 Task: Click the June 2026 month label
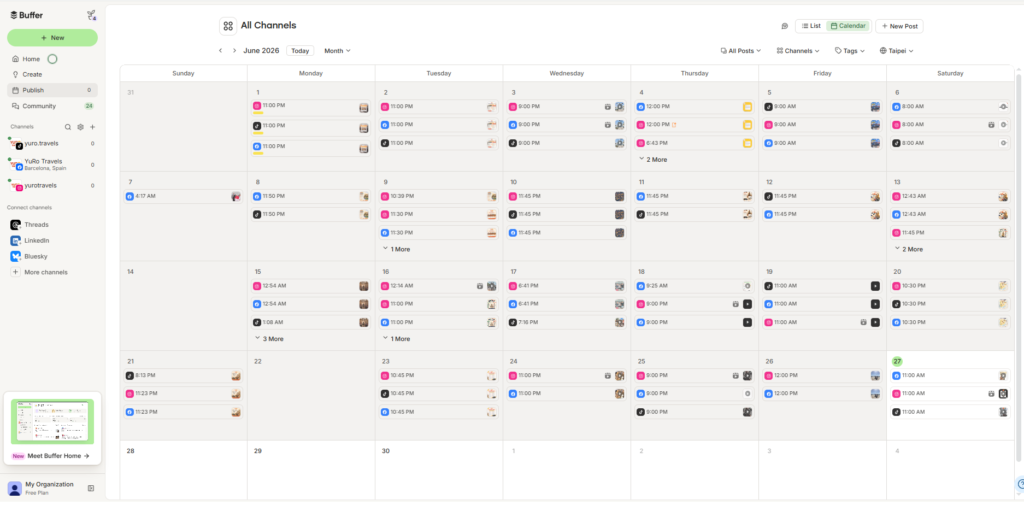pyautogui.click(x=261, y=50)
